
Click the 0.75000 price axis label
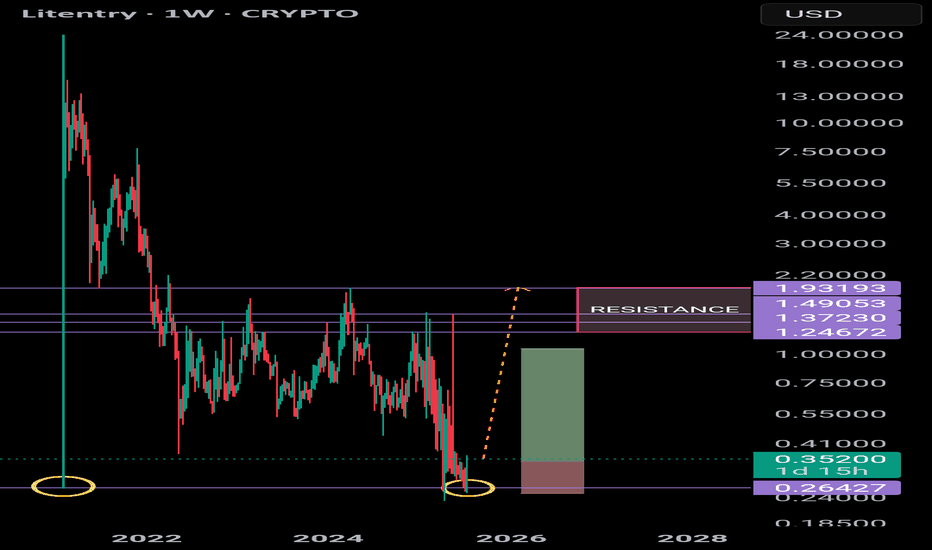click(x=830, y=383)
